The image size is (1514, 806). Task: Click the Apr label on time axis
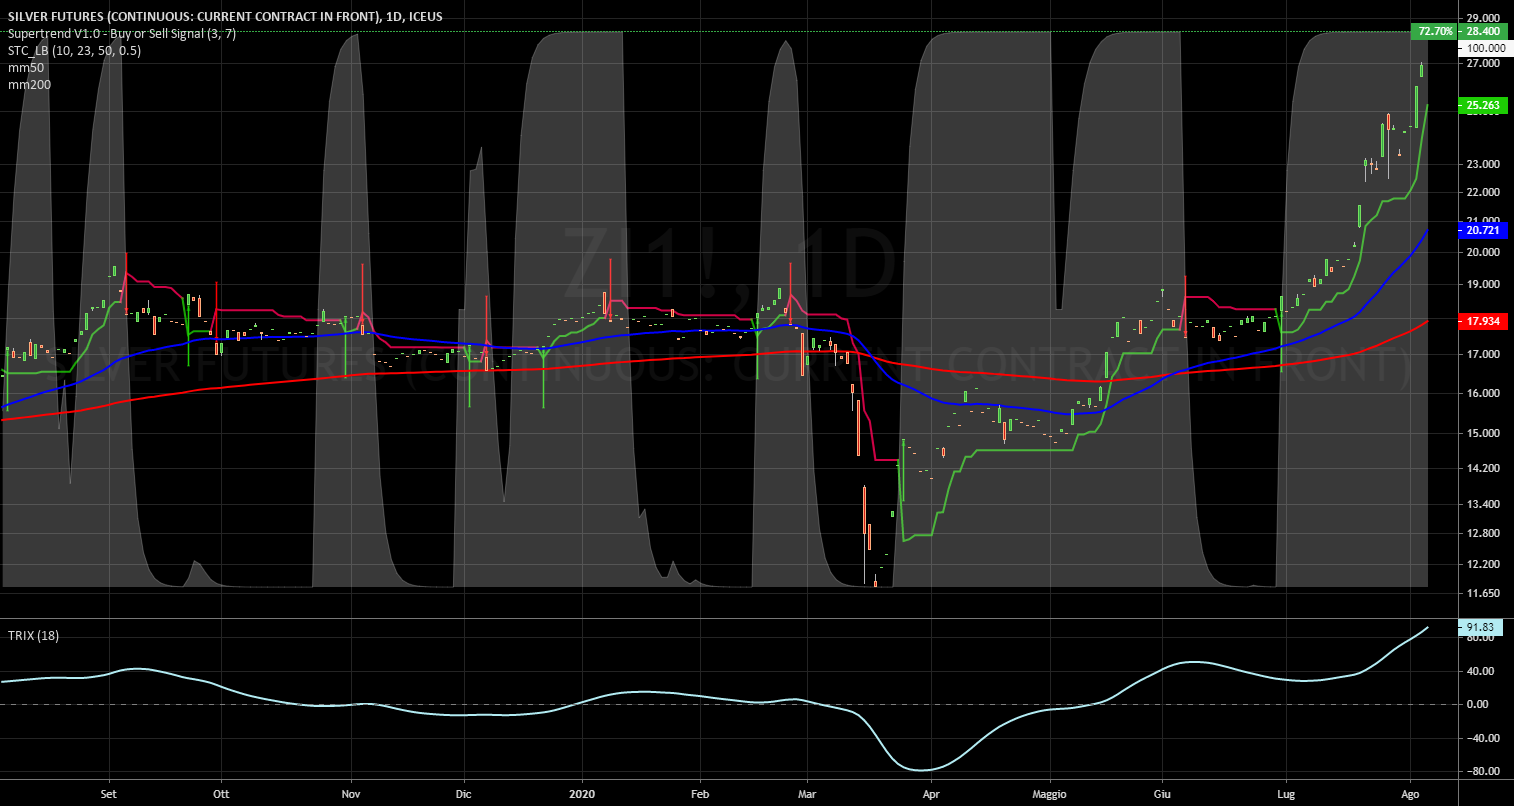click(x=932, y=794)
